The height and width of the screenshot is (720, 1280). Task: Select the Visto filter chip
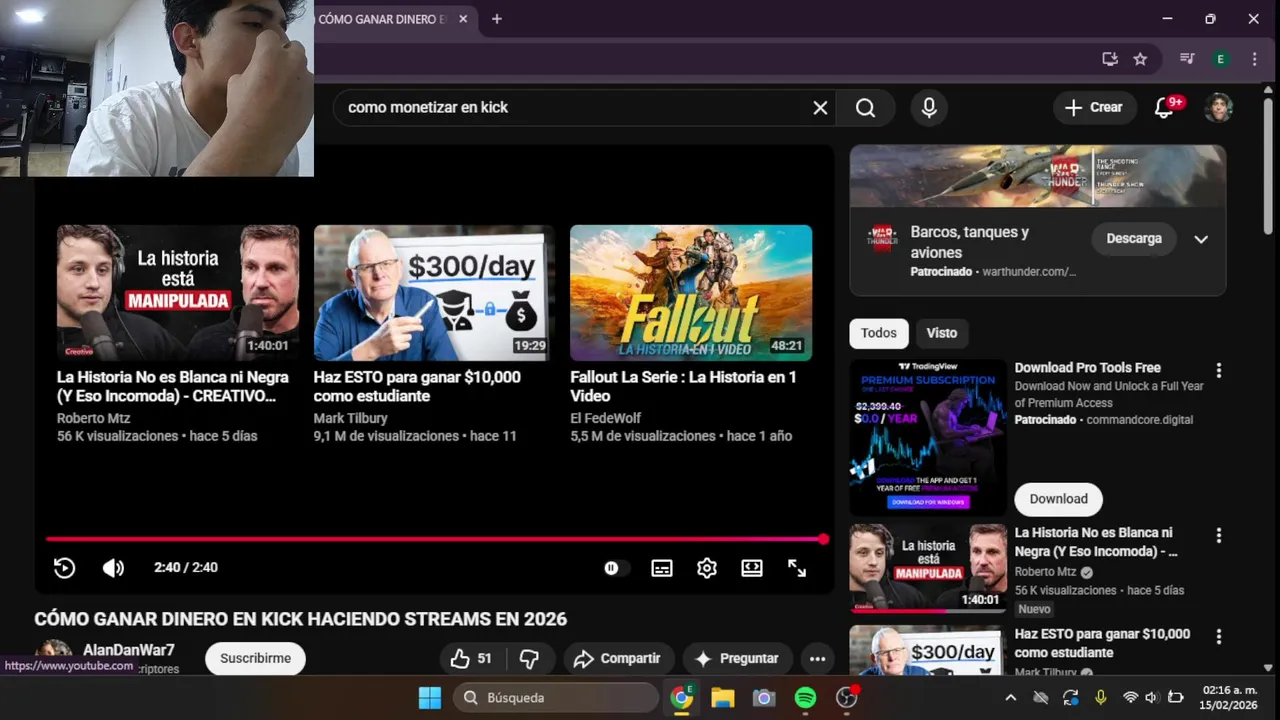coord(941,333)
